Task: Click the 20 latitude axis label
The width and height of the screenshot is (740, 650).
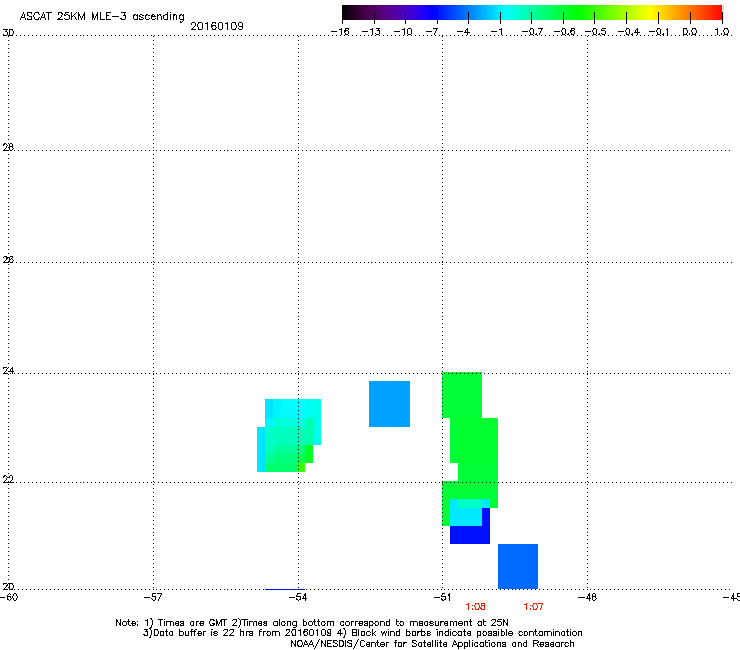Action: (8, 586)
